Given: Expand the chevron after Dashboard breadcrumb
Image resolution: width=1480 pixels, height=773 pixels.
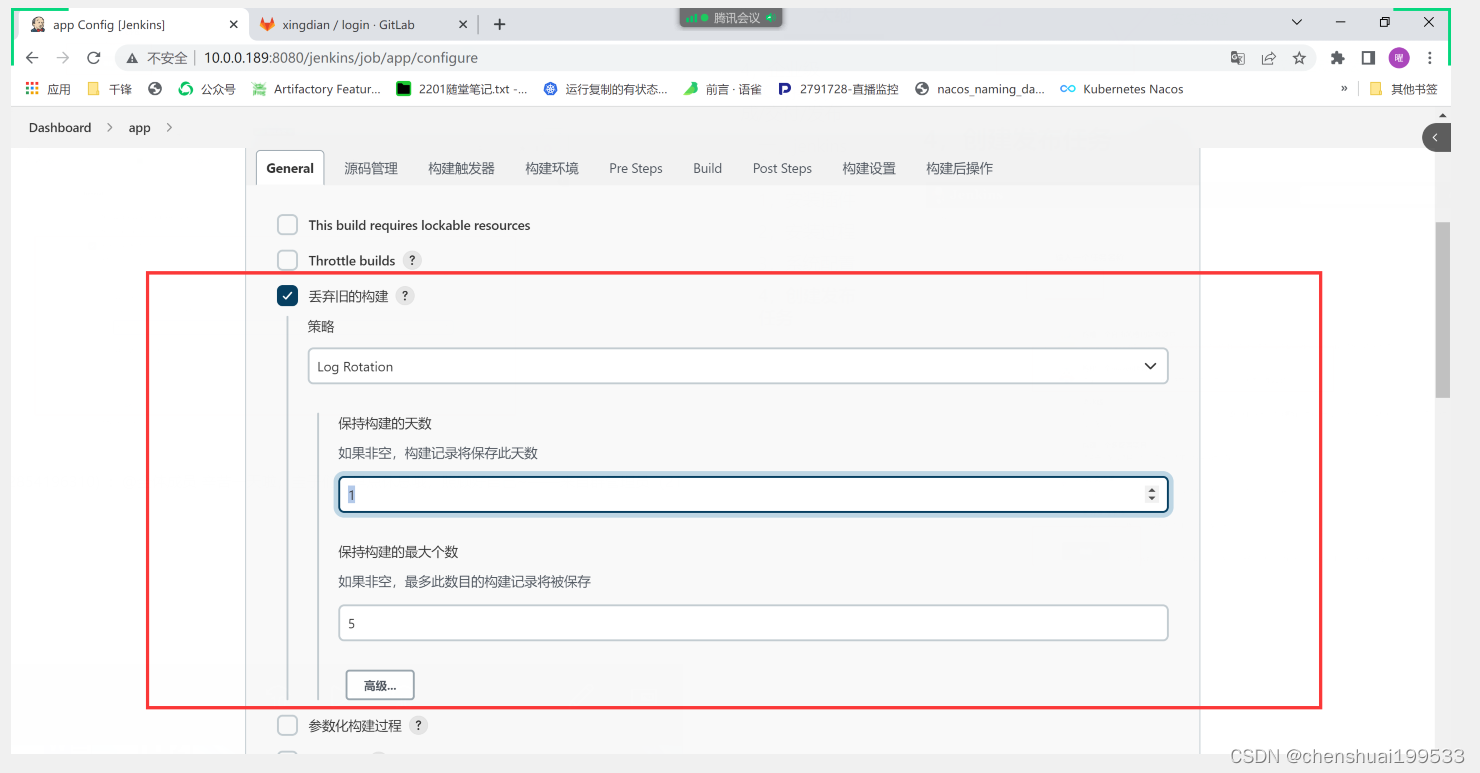Looking at the screenshot, I should pos(109,128).
